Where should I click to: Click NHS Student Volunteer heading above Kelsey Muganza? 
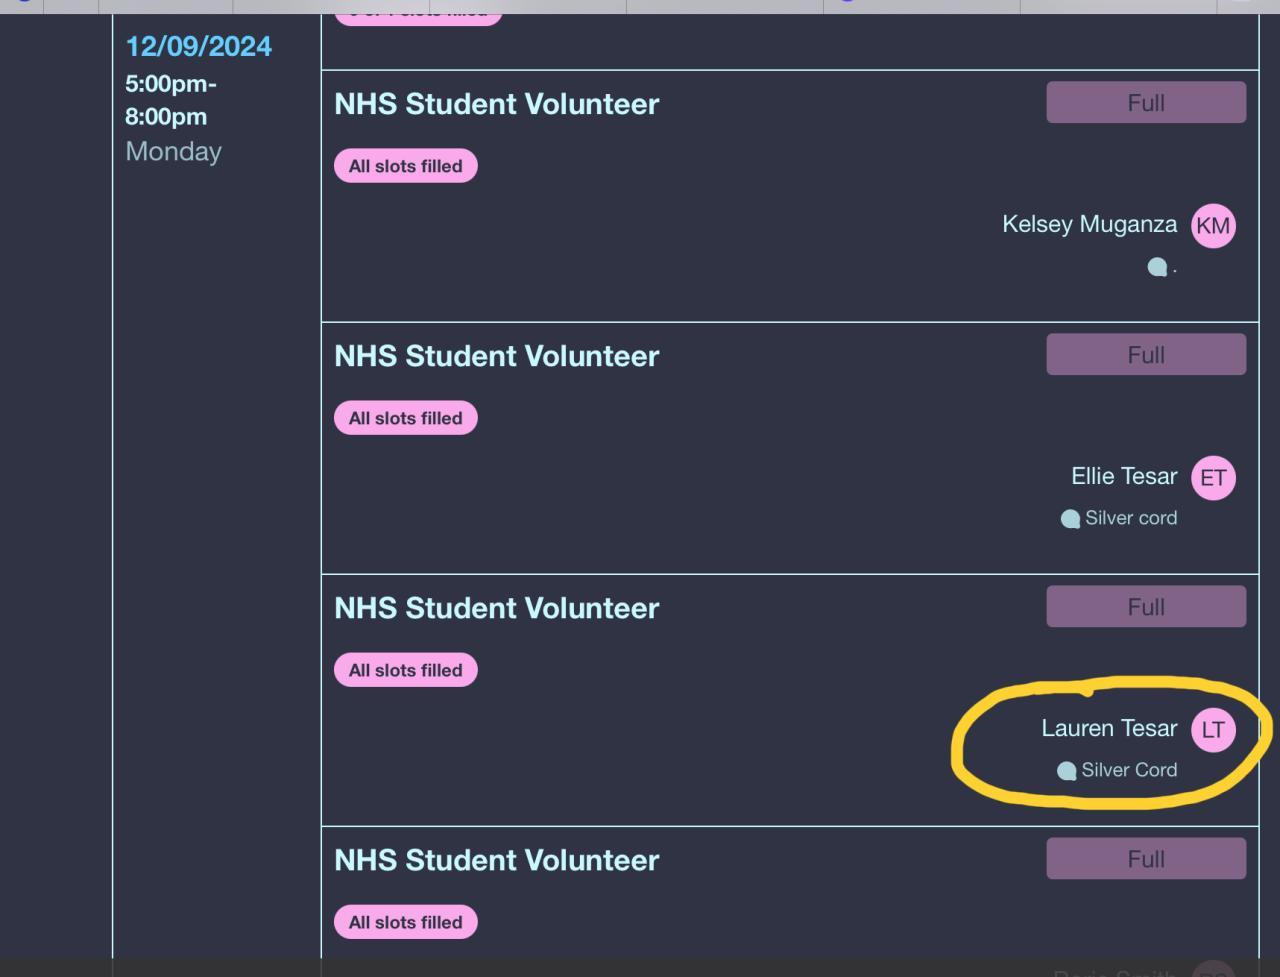coord(497,104)
